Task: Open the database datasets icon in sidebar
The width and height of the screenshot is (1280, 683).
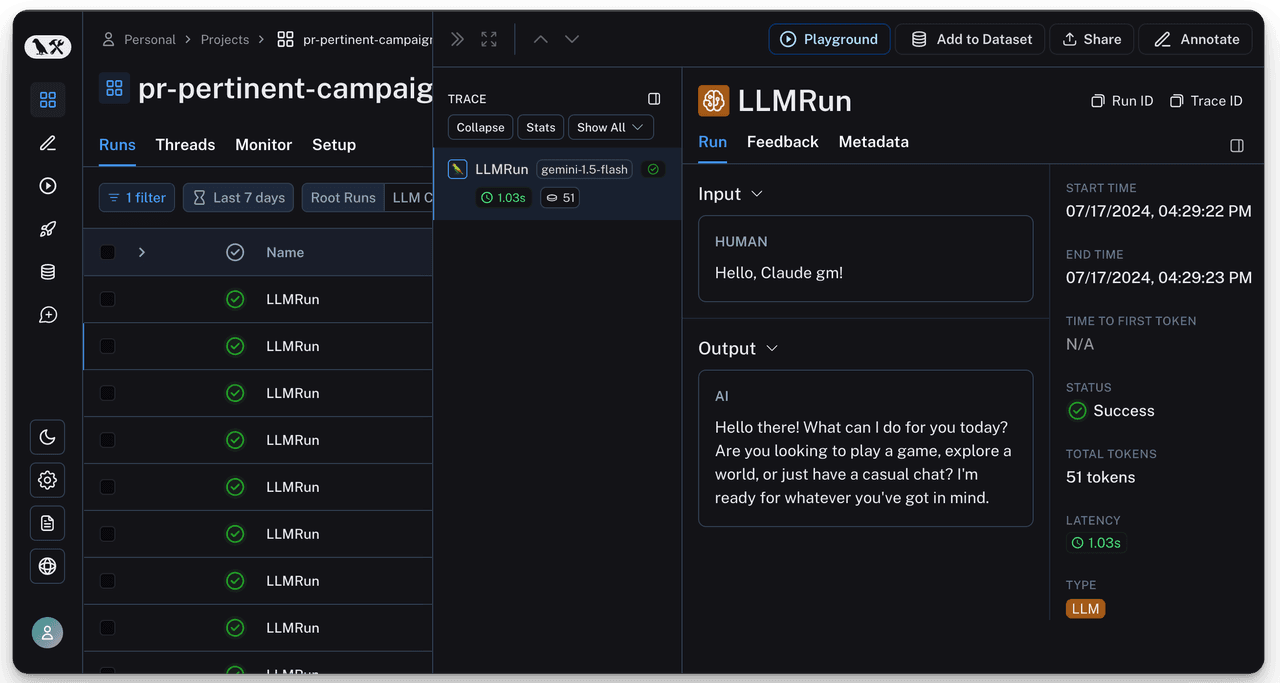Action: 47,272
